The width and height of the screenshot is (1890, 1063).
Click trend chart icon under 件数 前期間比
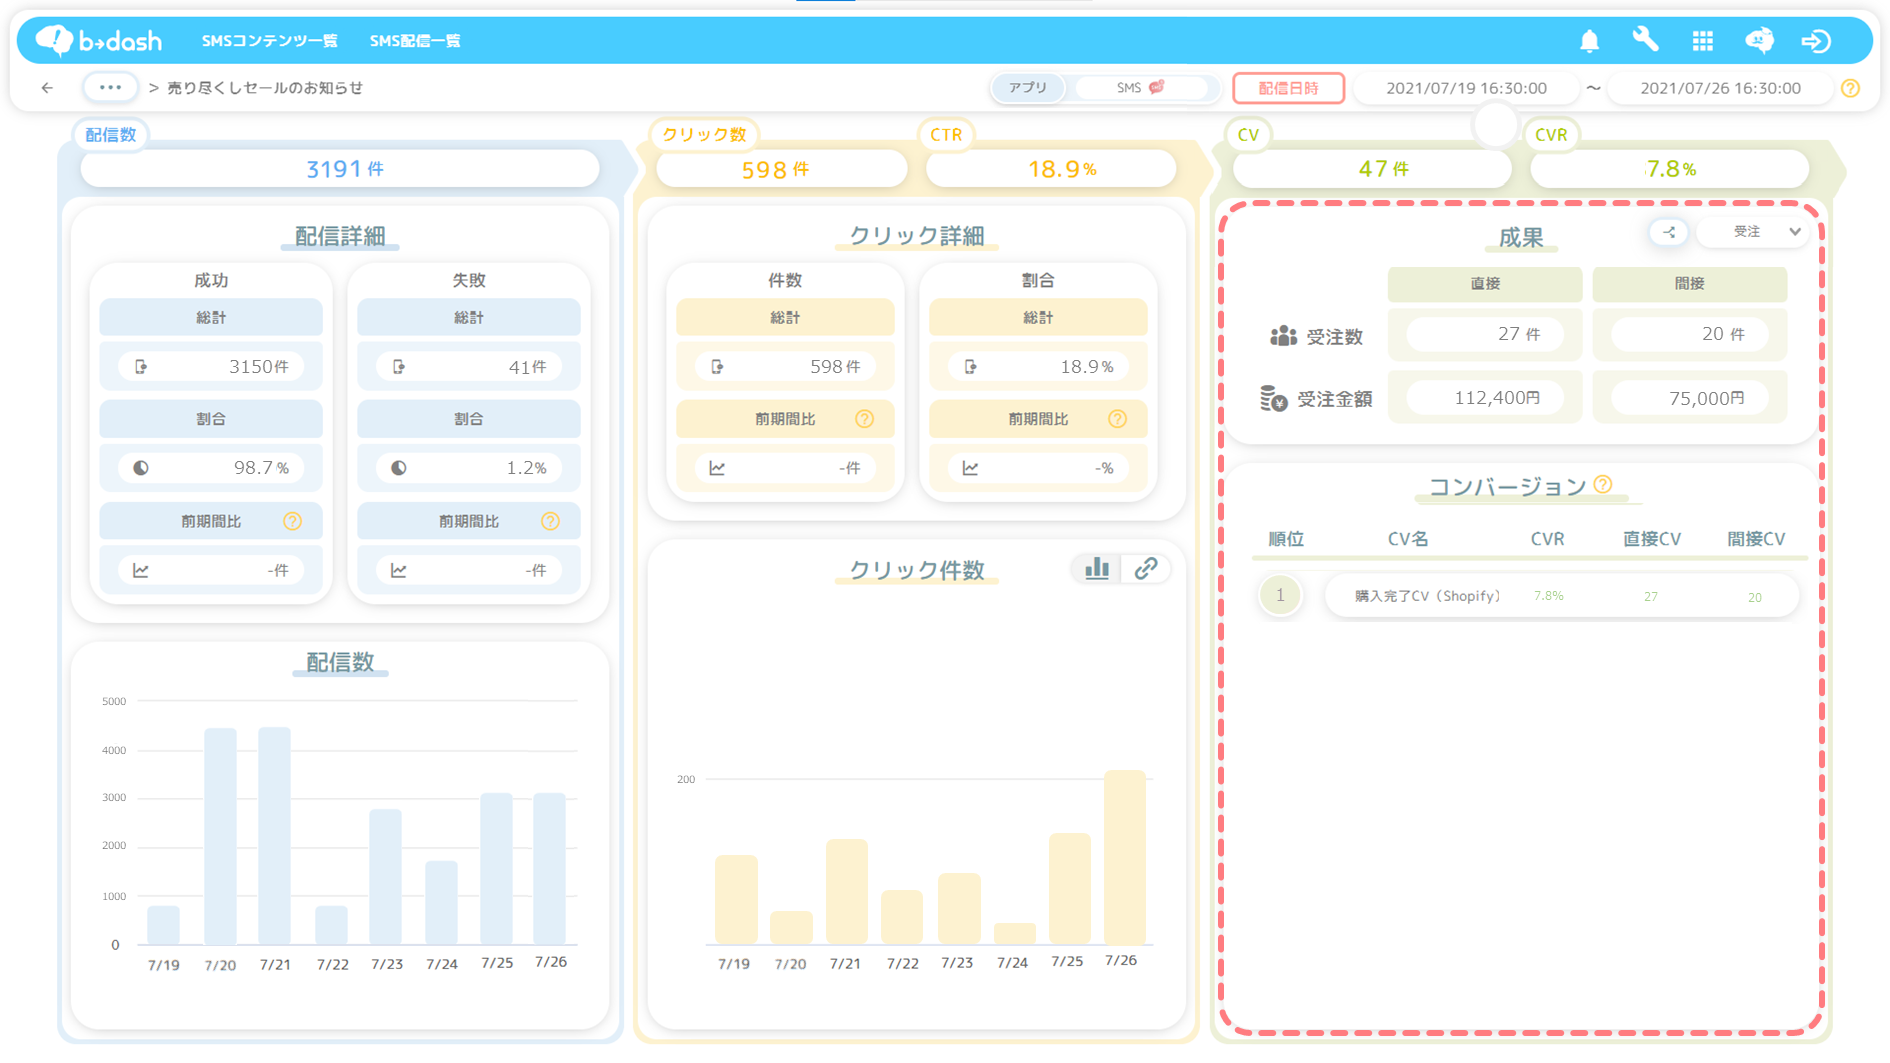point(717,468)
